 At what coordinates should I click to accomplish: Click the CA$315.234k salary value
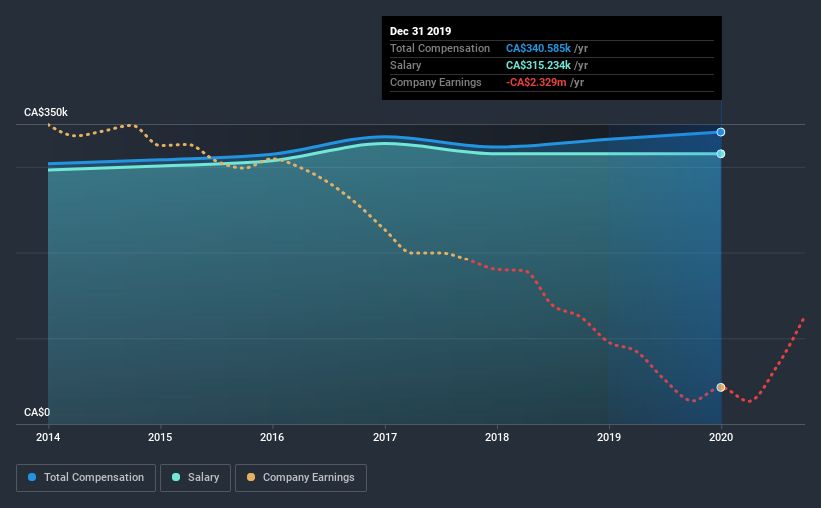tap(538, 65)
